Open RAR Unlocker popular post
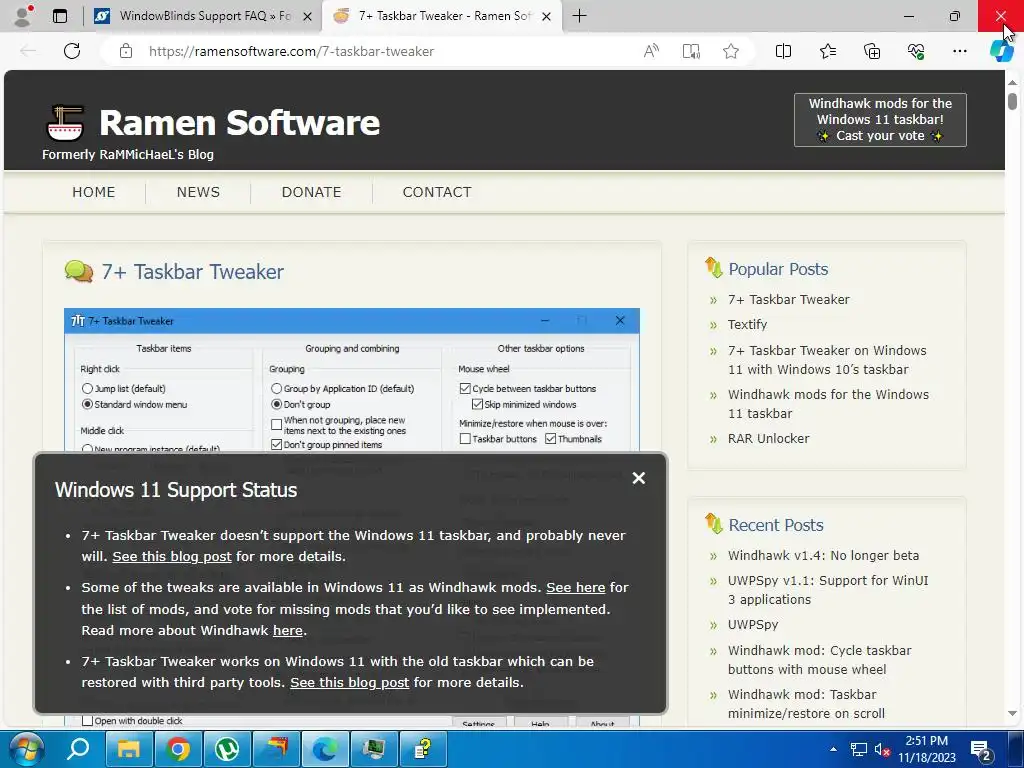This screenshot has width=1024, height=768. point(769,439)
